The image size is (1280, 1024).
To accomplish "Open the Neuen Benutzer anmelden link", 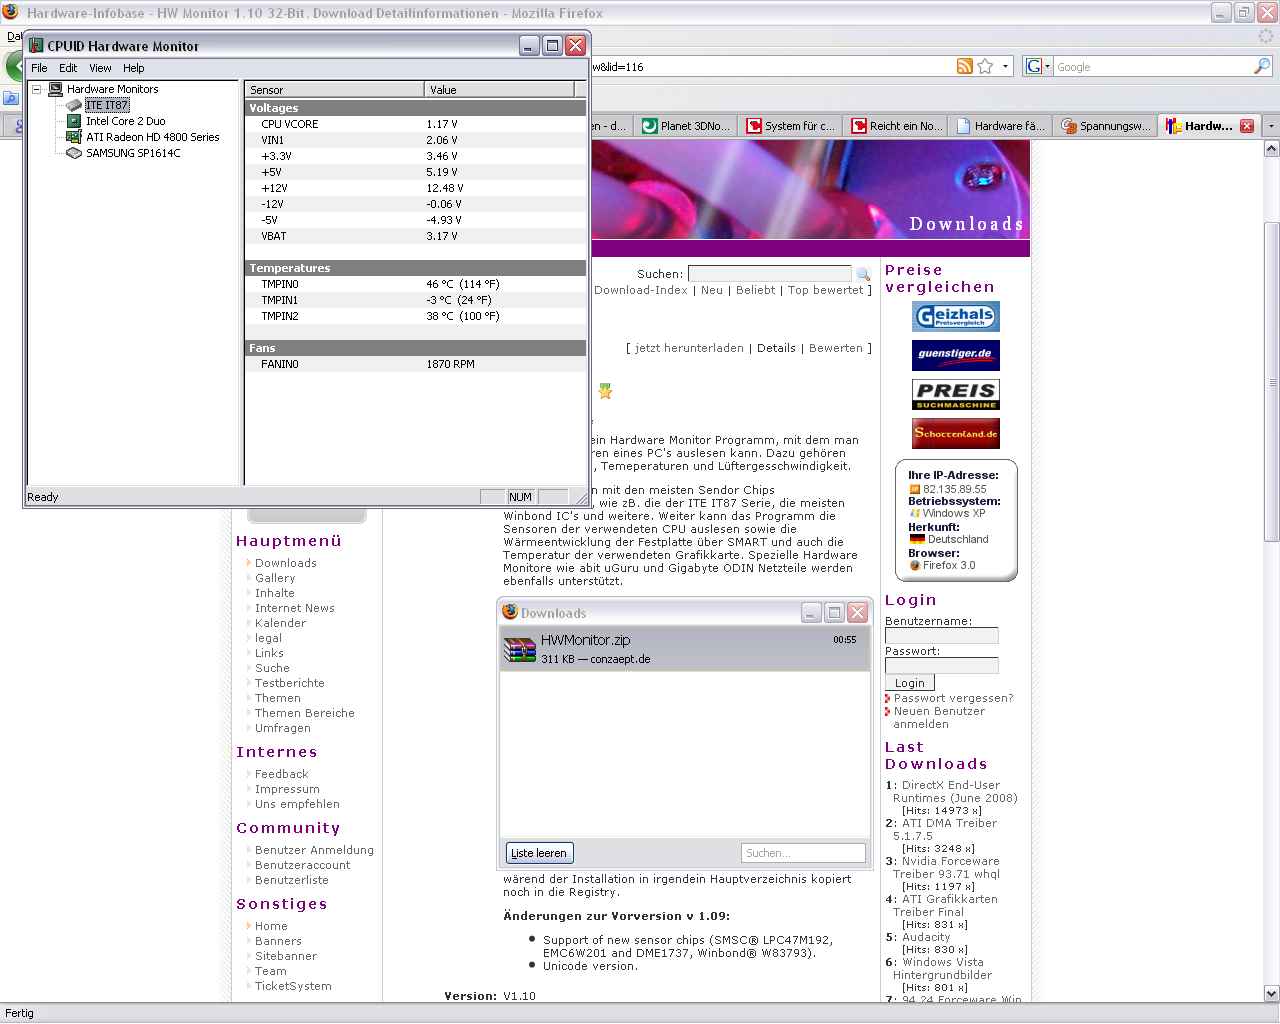I will 938,718.
